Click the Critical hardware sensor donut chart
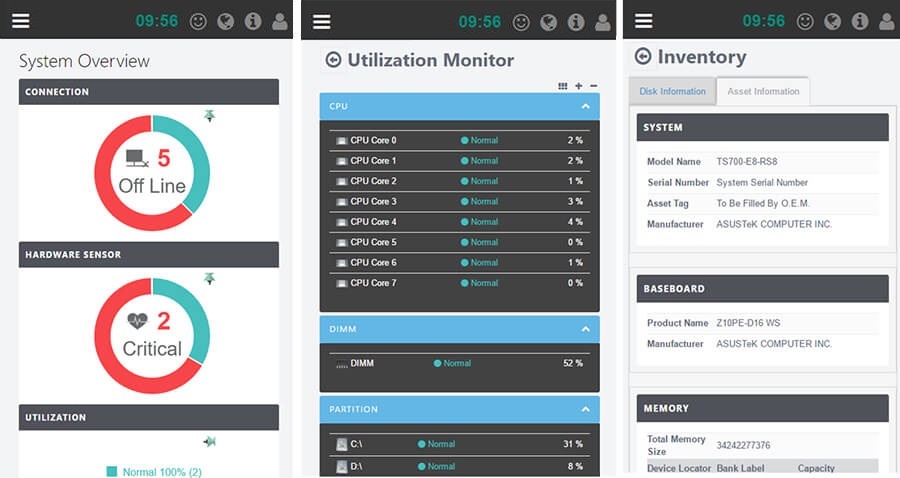This screenshot has height=478, width=900. [x=152, y=336]
